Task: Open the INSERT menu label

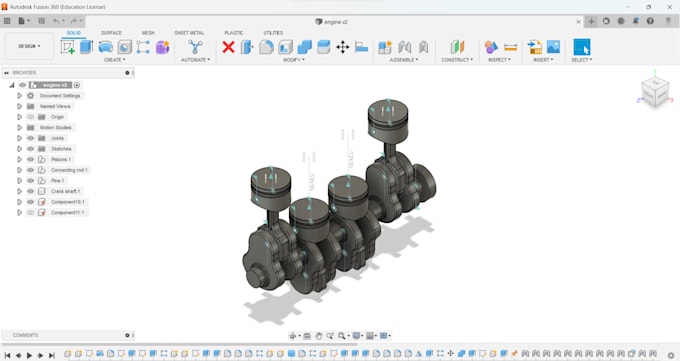Action: click(543, 60)
